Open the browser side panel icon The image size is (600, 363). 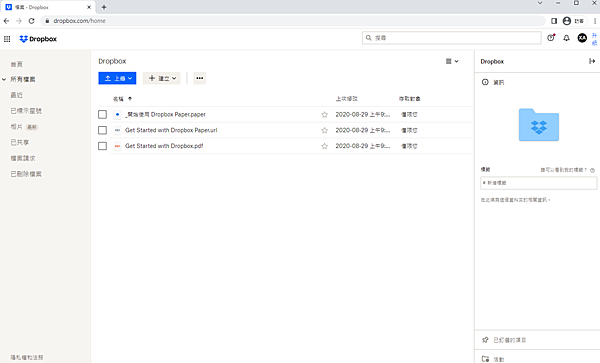pos(554,21)
